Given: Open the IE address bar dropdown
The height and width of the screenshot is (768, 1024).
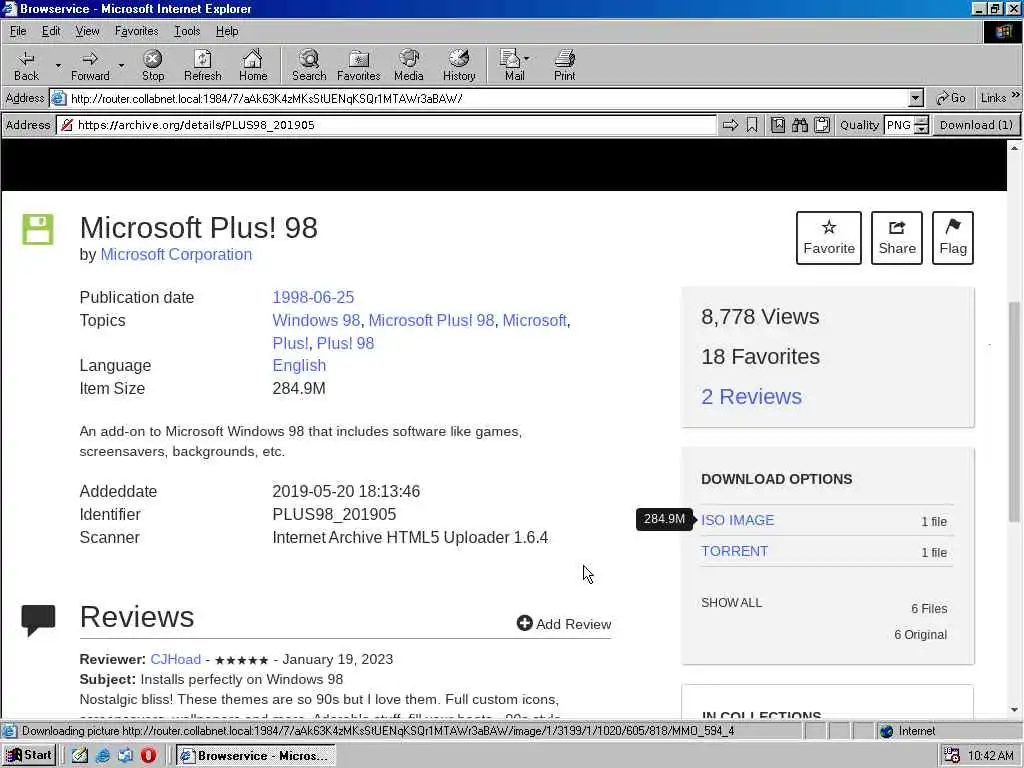Looking at the screenshot, I should 916,99.
